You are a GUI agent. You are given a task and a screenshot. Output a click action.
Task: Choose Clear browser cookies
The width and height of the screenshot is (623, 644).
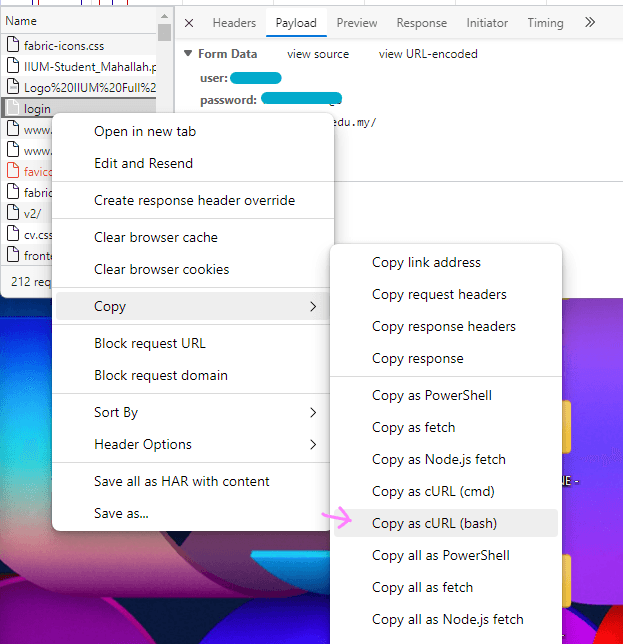pyautogui.click(x=193, y=269)
